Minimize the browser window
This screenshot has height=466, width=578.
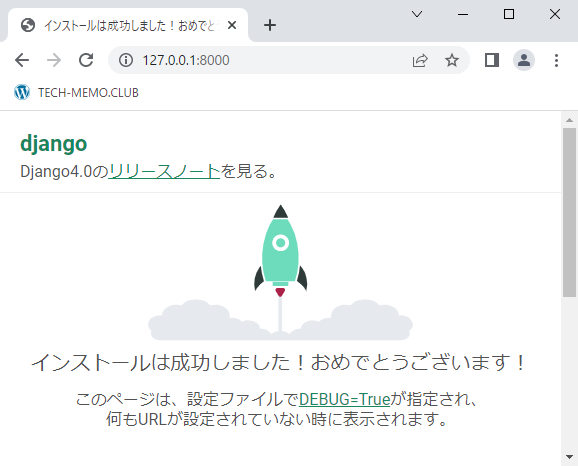[x=463, y=14]
